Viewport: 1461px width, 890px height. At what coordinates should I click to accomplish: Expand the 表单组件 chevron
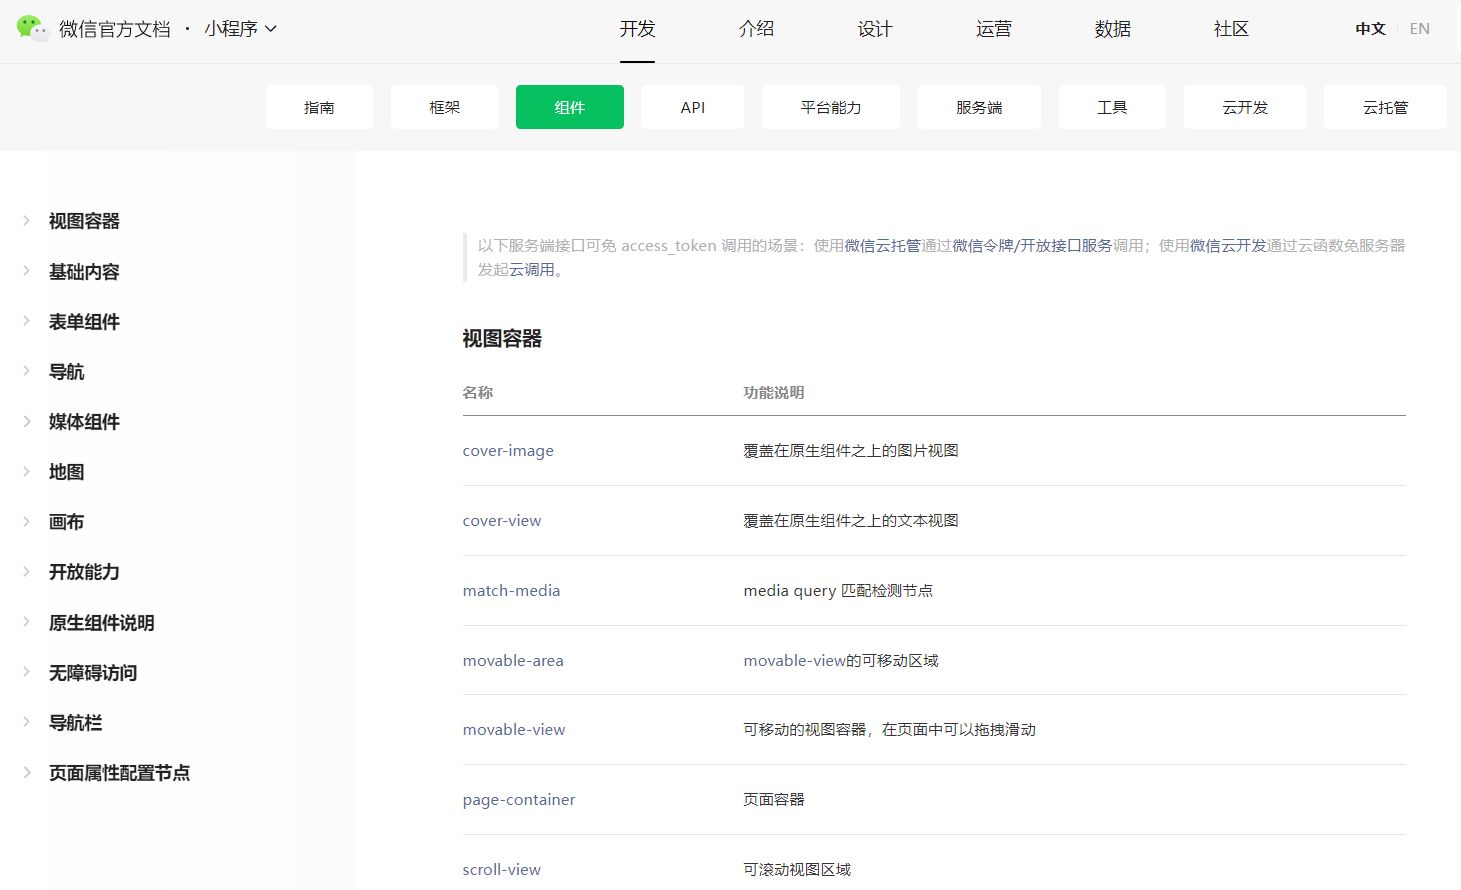click(26, 321)
